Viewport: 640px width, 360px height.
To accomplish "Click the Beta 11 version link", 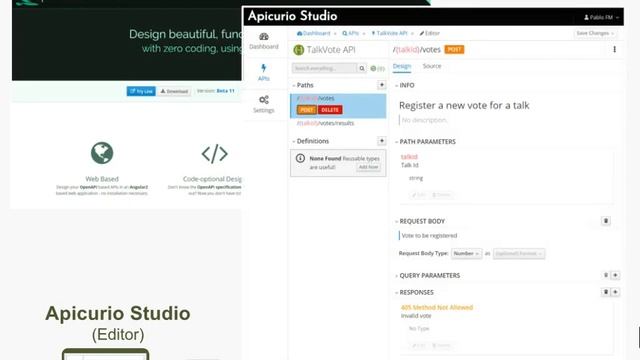I will point(226,91).
